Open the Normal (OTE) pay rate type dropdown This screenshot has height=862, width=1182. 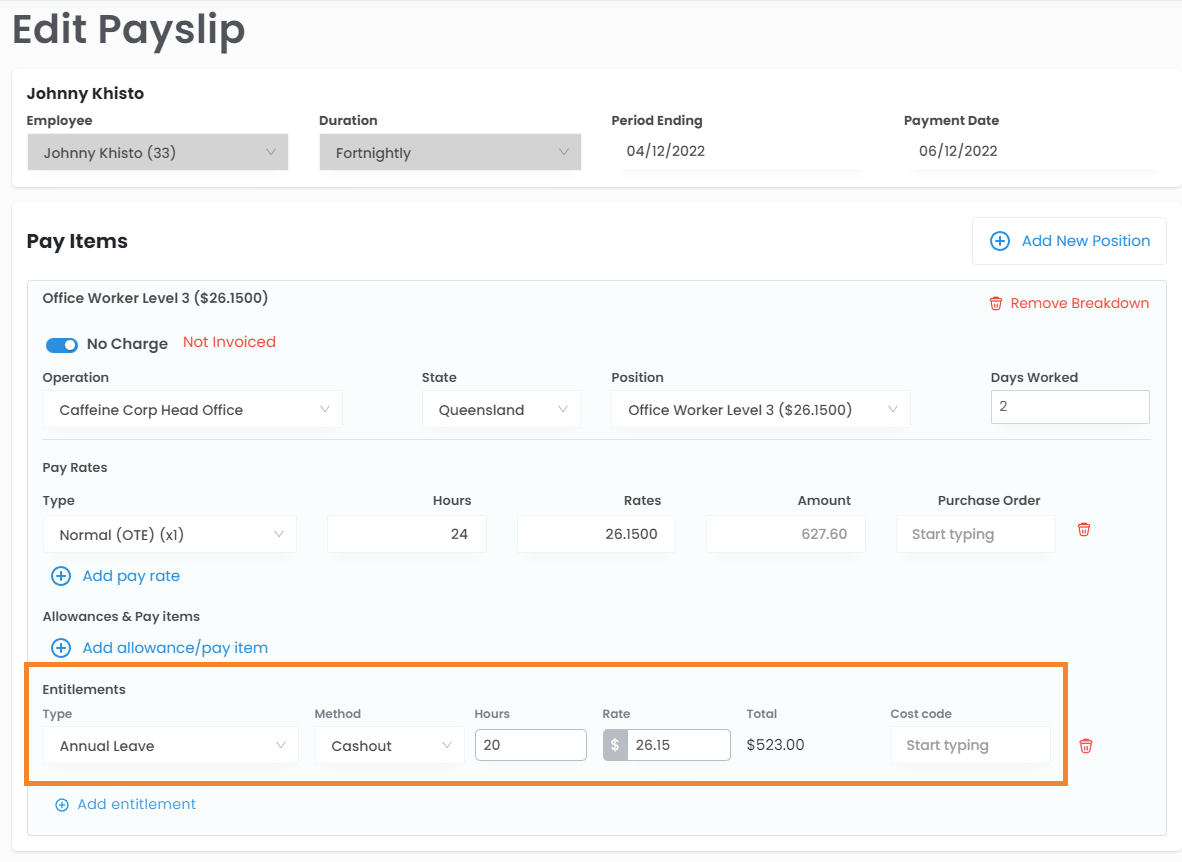pyautogui.click(x=170, y=535)
